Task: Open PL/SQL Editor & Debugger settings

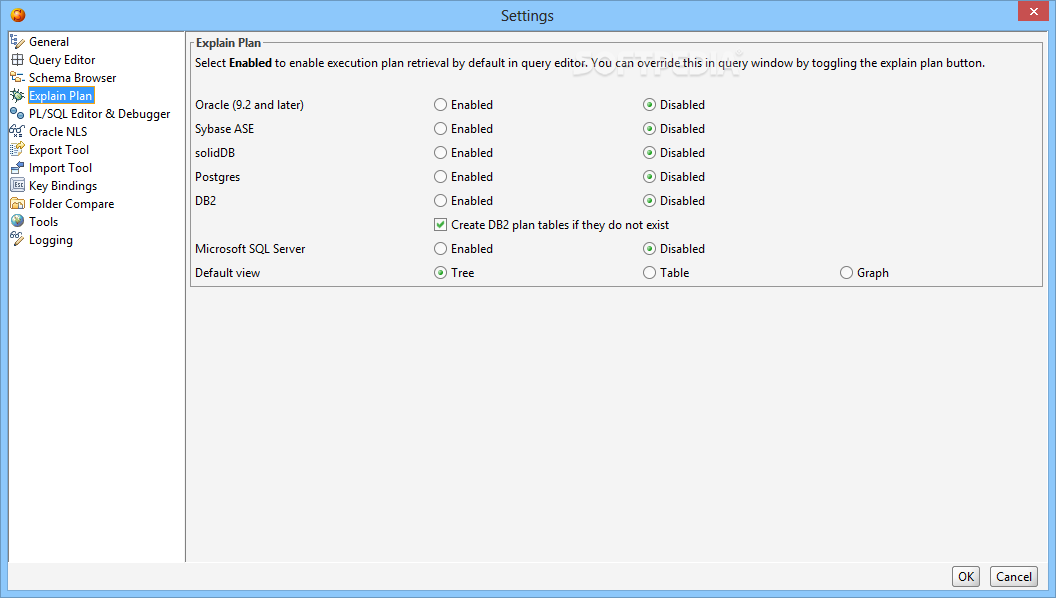Action: click(100, 114)
